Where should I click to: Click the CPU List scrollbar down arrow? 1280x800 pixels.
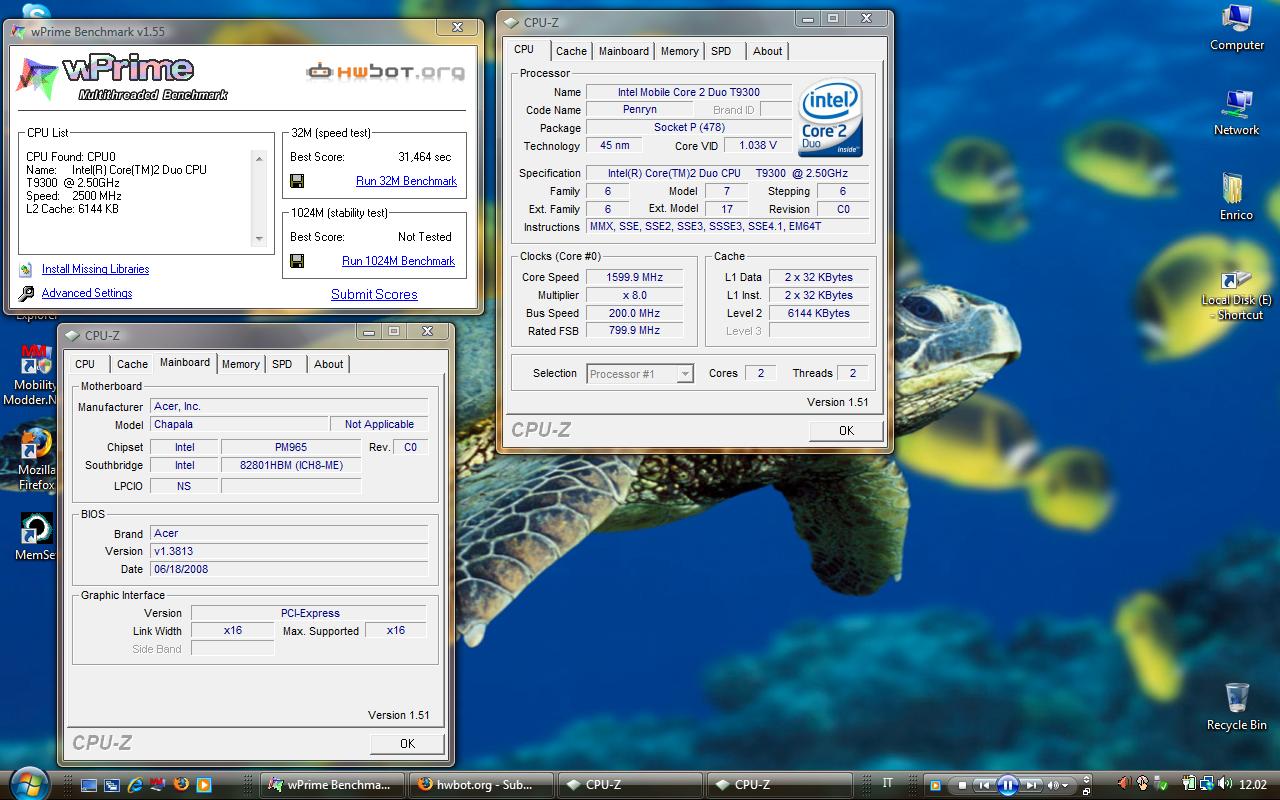pyautogui.click(x=260, y=239)
